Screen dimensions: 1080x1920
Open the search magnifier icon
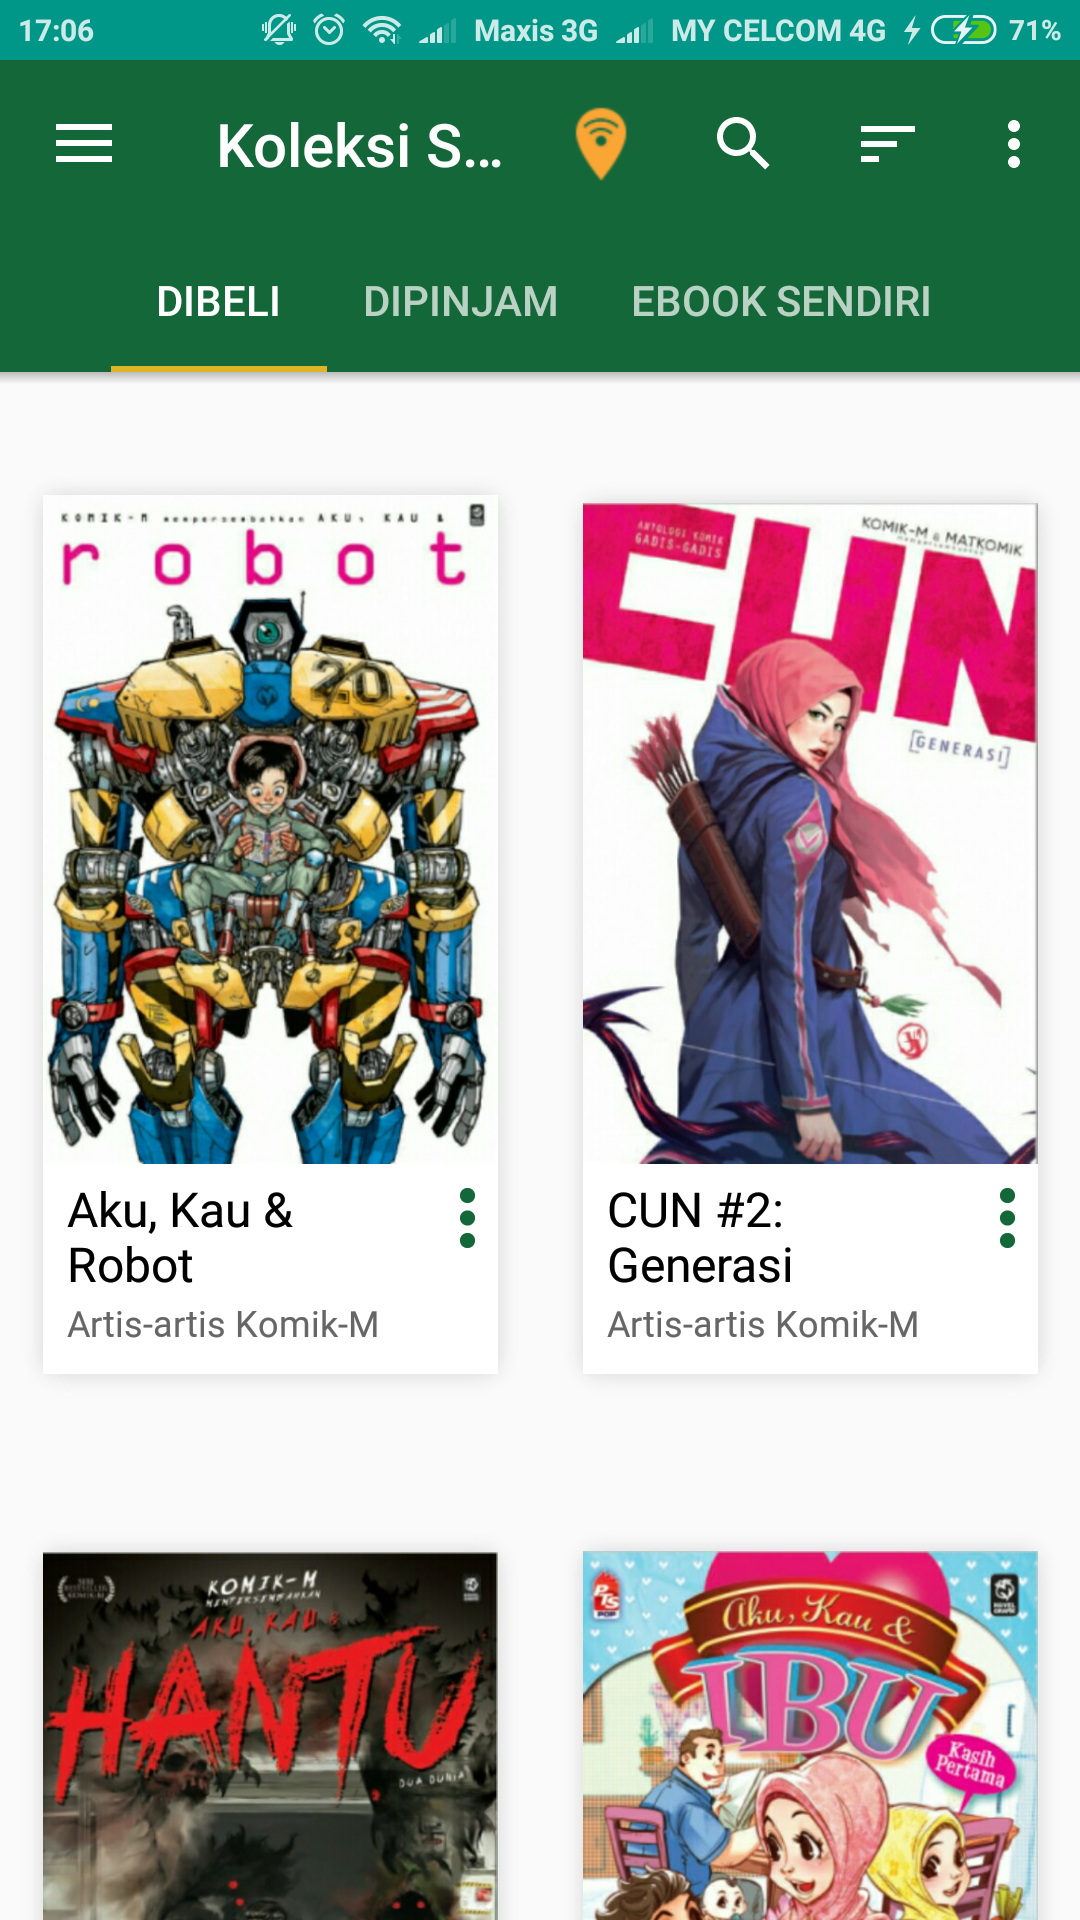[743, 144]
